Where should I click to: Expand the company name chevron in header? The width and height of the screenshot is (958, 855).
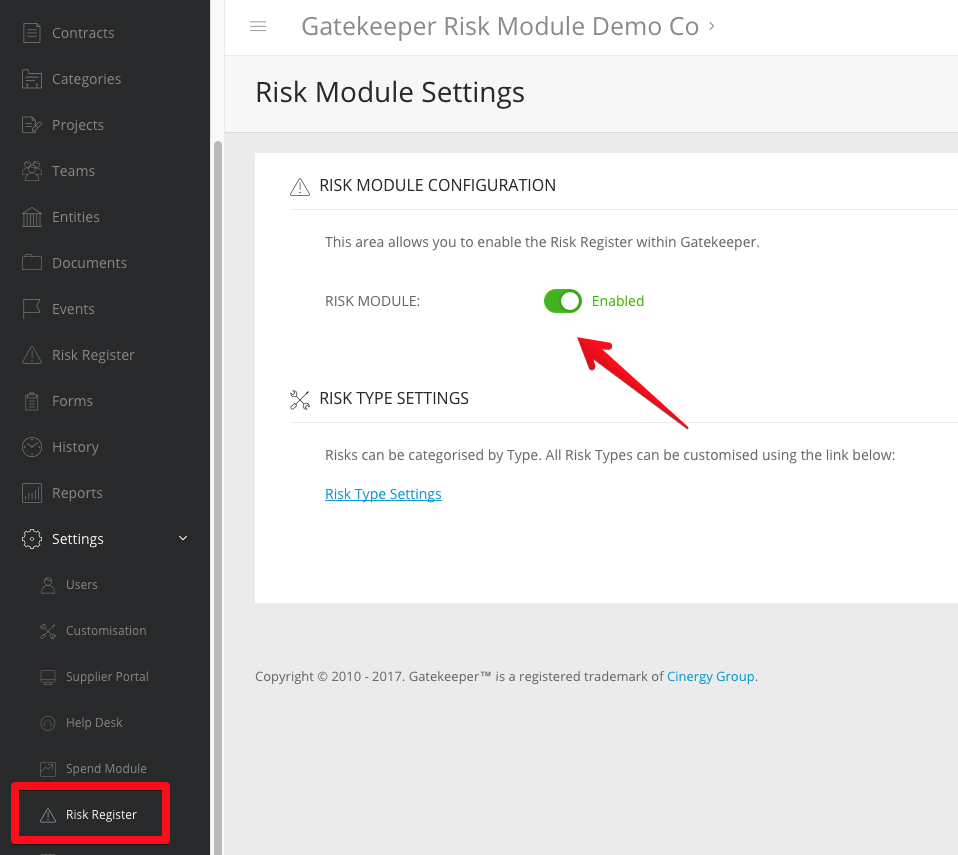[x=712, y=26]
